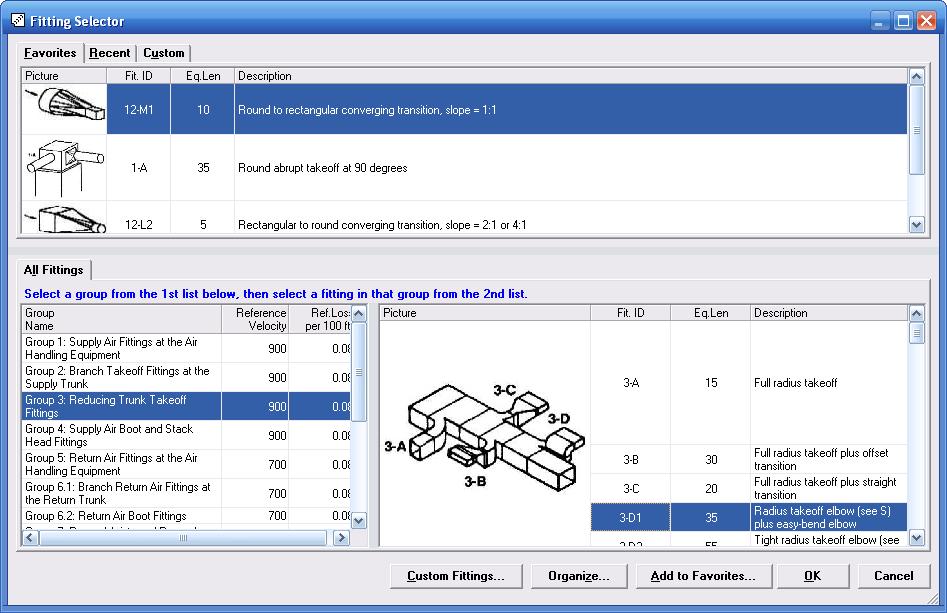Select the round abrupt takeoff fitting picture
This screenshot has height=613, width=947.
point(66,168)
